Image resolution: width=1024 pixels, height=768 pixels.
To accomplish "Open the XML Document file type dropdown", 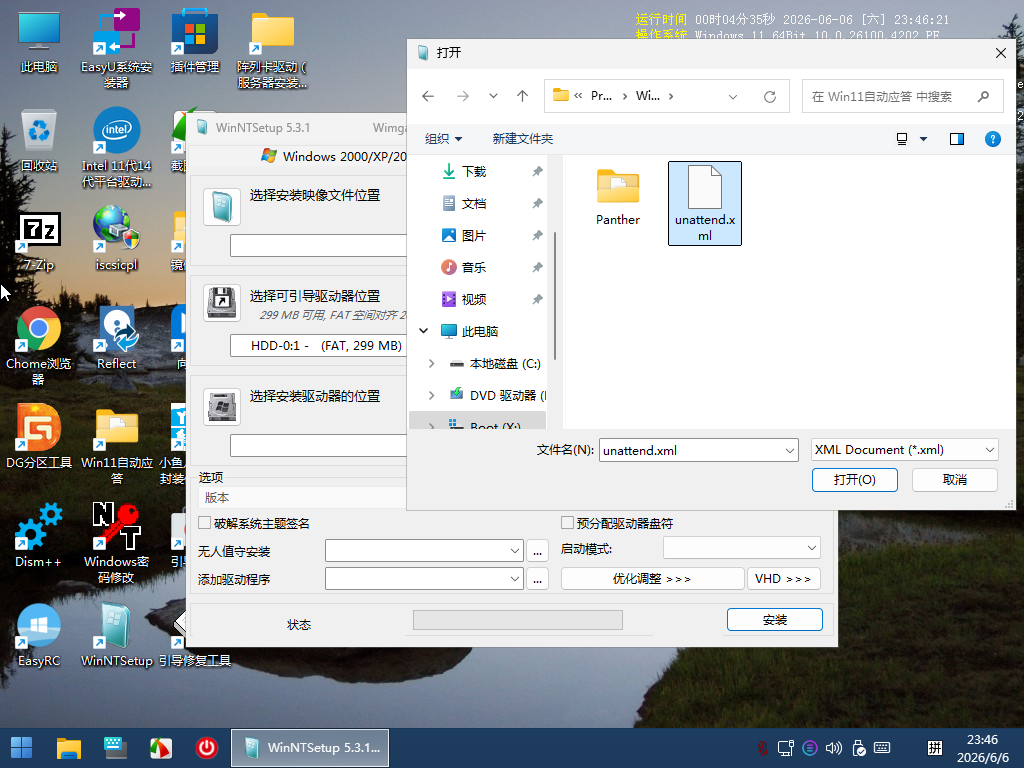I will [x=989, y=449].
